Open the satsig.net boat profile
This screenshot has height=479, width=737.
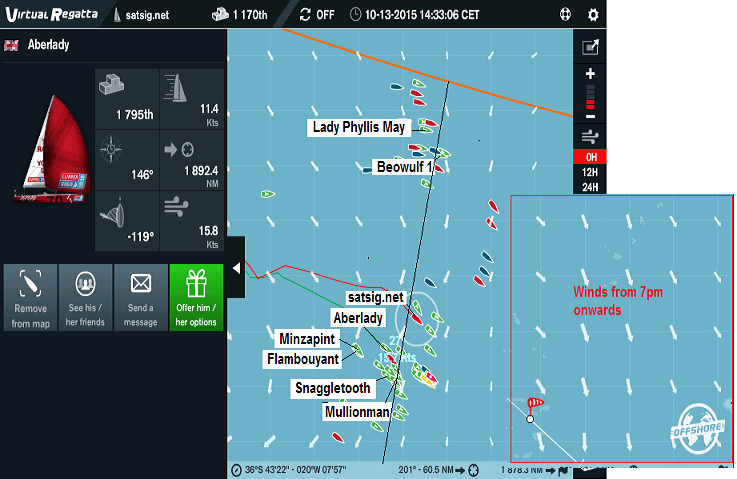point(141,15)
